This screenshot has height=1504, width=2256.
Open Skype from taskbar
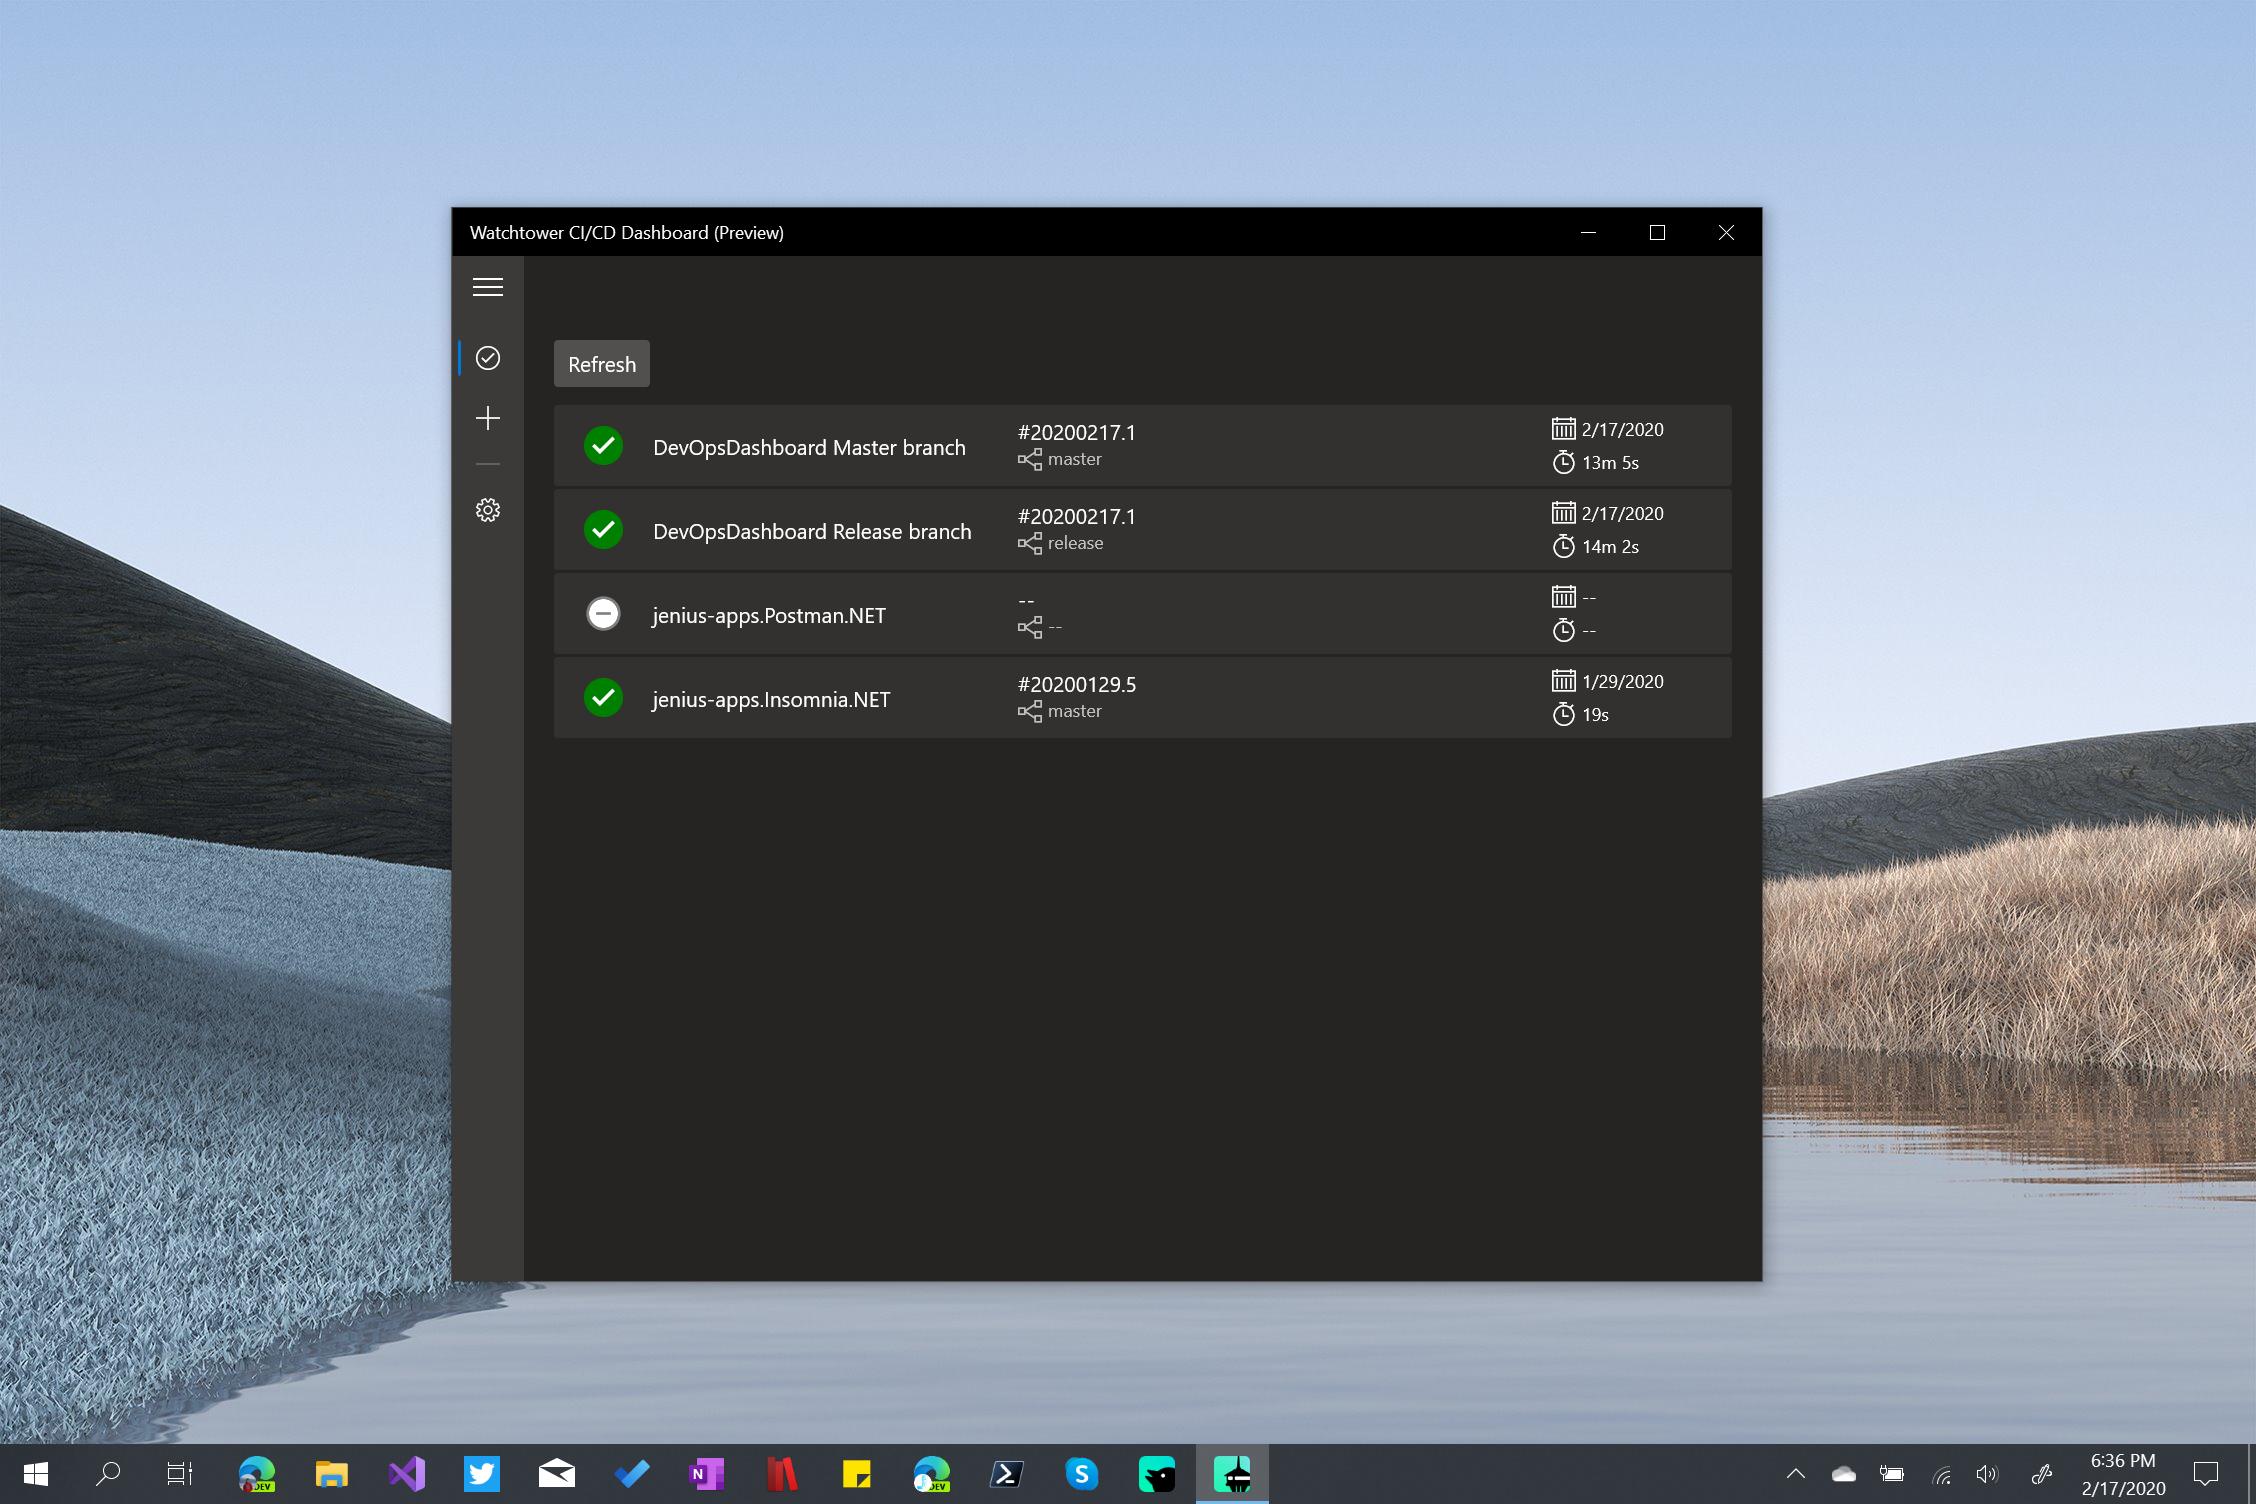tap(1082, 1474)
